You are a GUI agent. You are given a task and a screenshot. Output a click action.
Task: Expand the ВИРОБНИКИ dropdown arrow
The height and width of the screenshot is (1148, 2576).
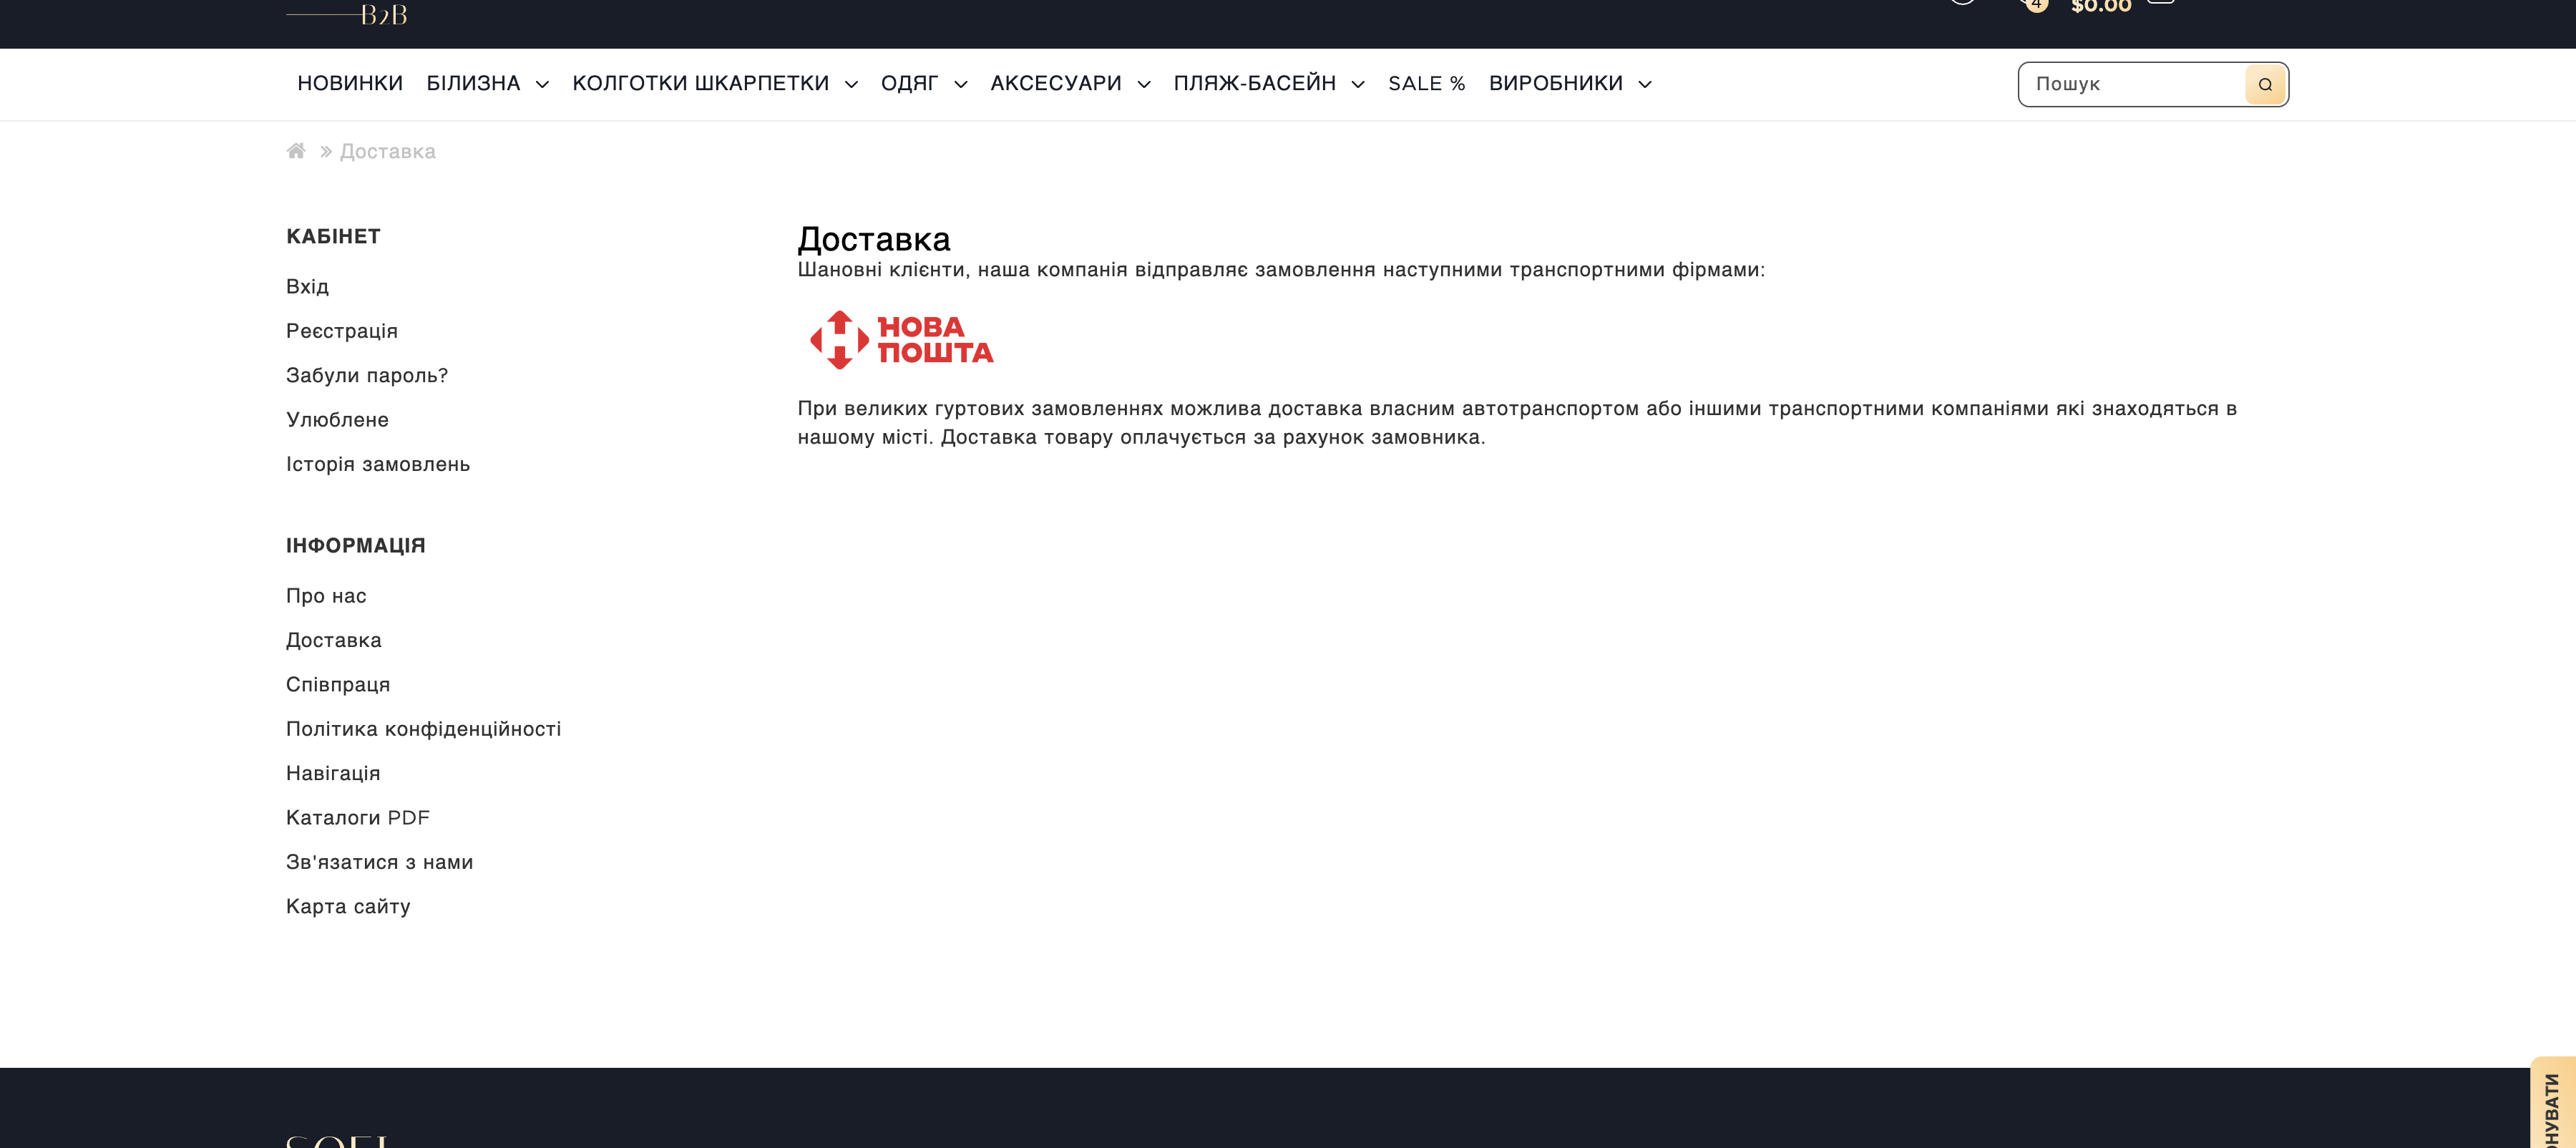point(1644,85)
